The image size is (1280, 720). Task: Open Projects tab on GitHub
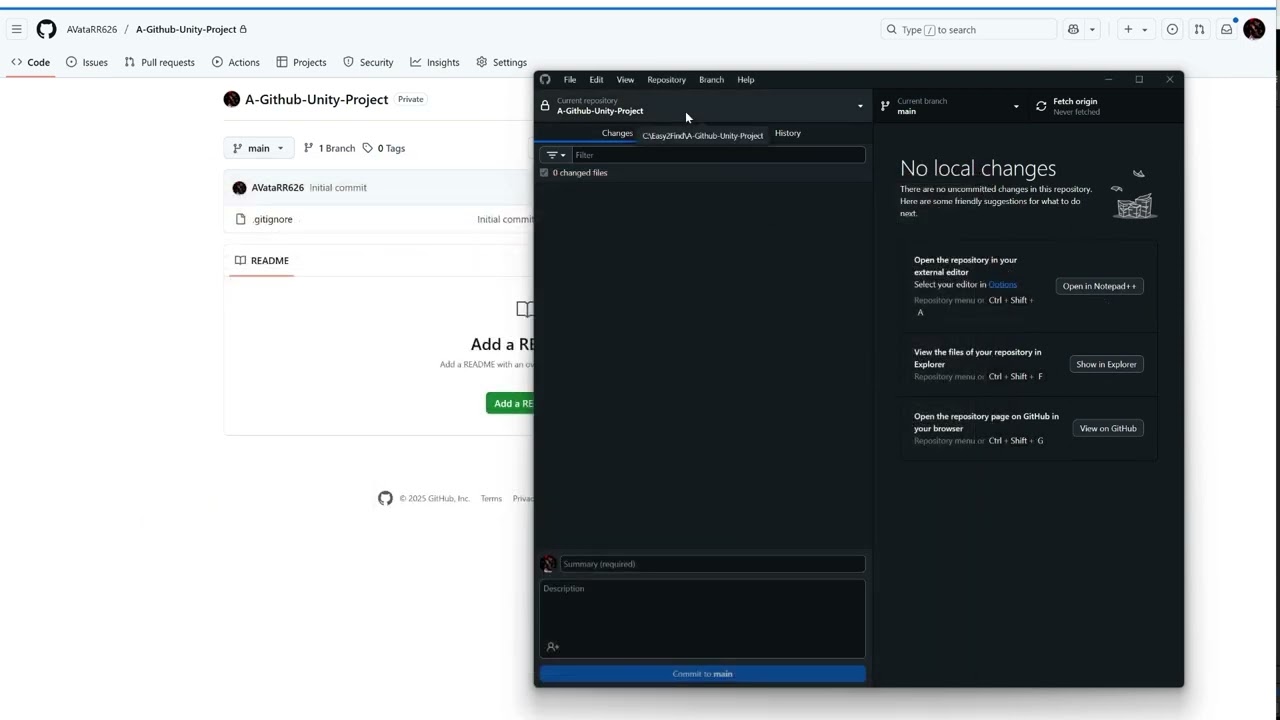coord(301,62)
